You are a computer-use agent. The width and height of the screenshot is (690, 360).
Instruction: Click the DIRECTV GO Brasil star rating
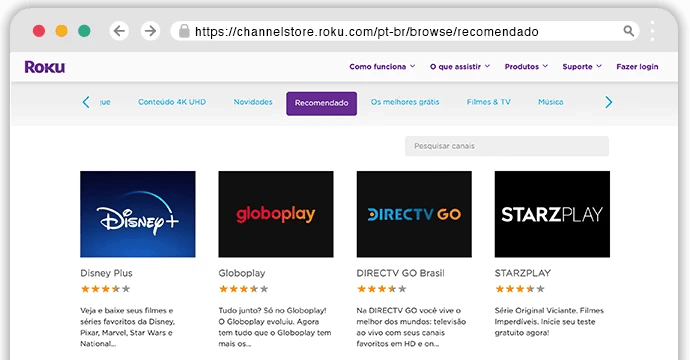point(382,289)
